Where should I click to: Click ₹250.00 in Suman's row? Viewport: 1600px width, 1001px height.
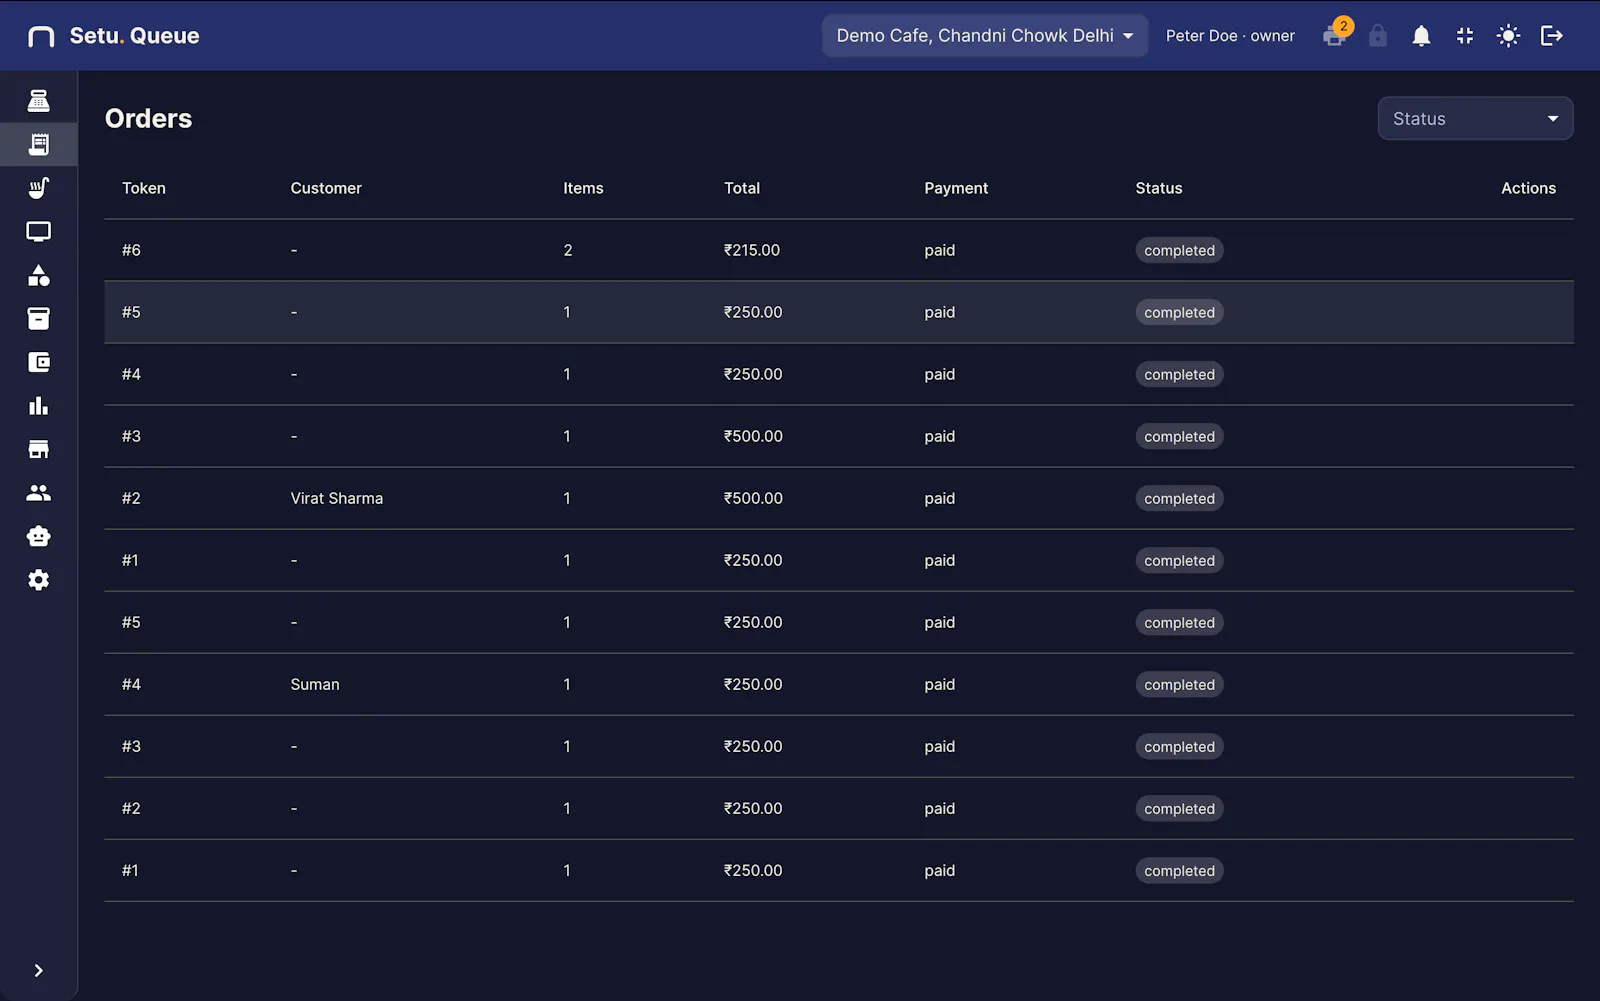[753, 684]
